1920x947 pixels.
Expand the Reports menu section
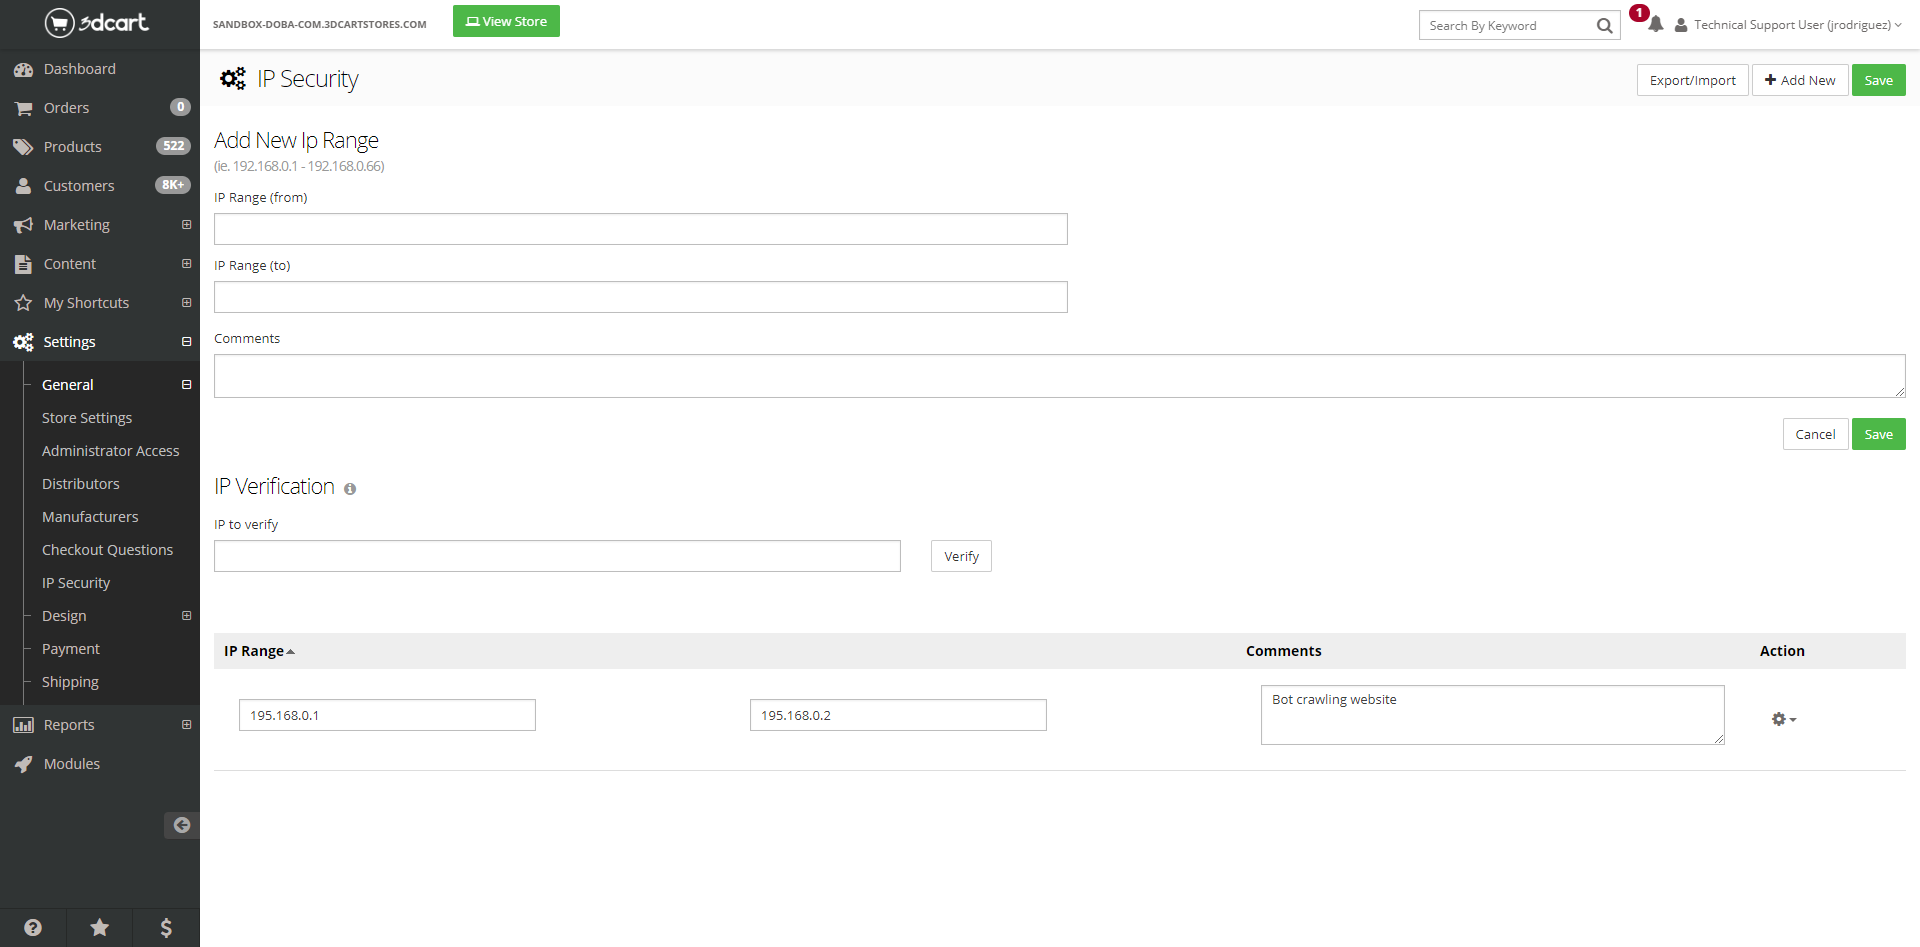coord(186,725)
